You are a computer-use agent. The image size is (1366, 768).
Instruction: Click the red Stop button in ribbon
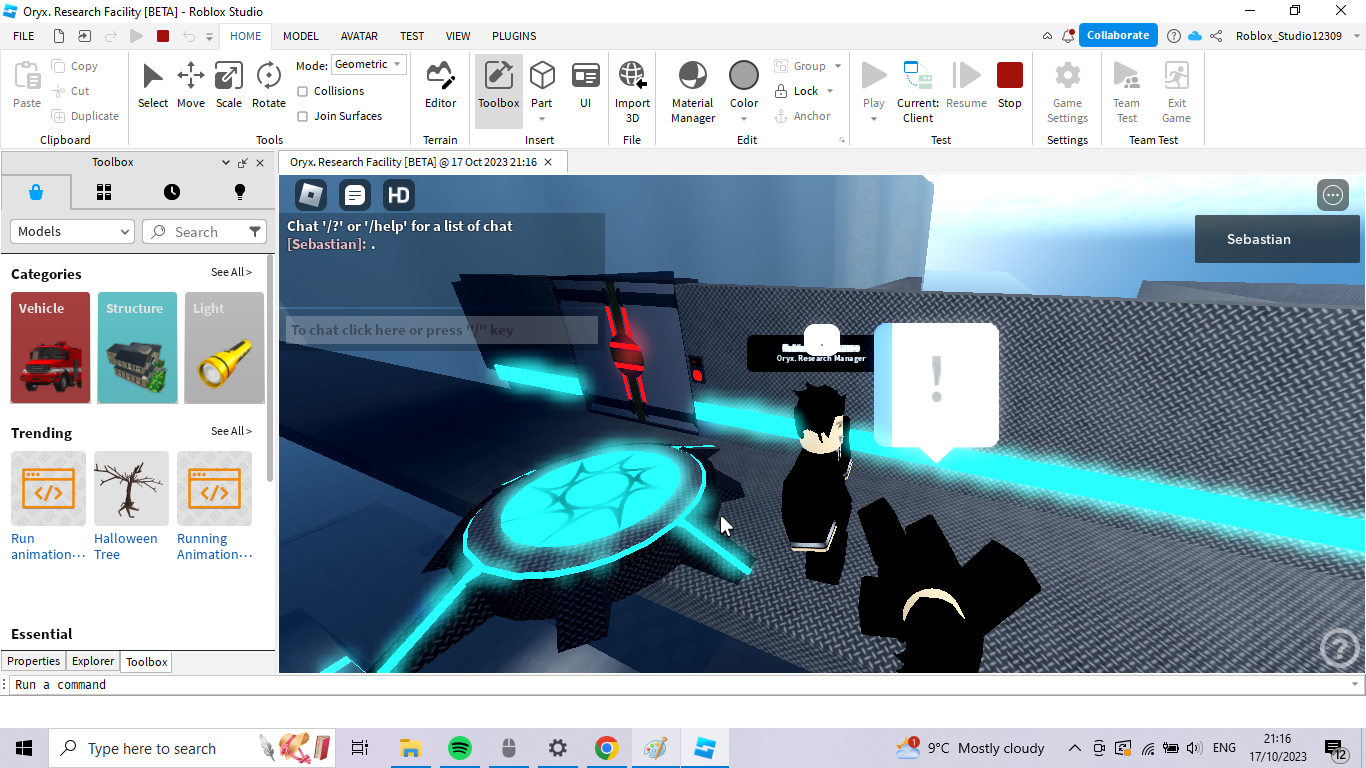pos(1010,86)
